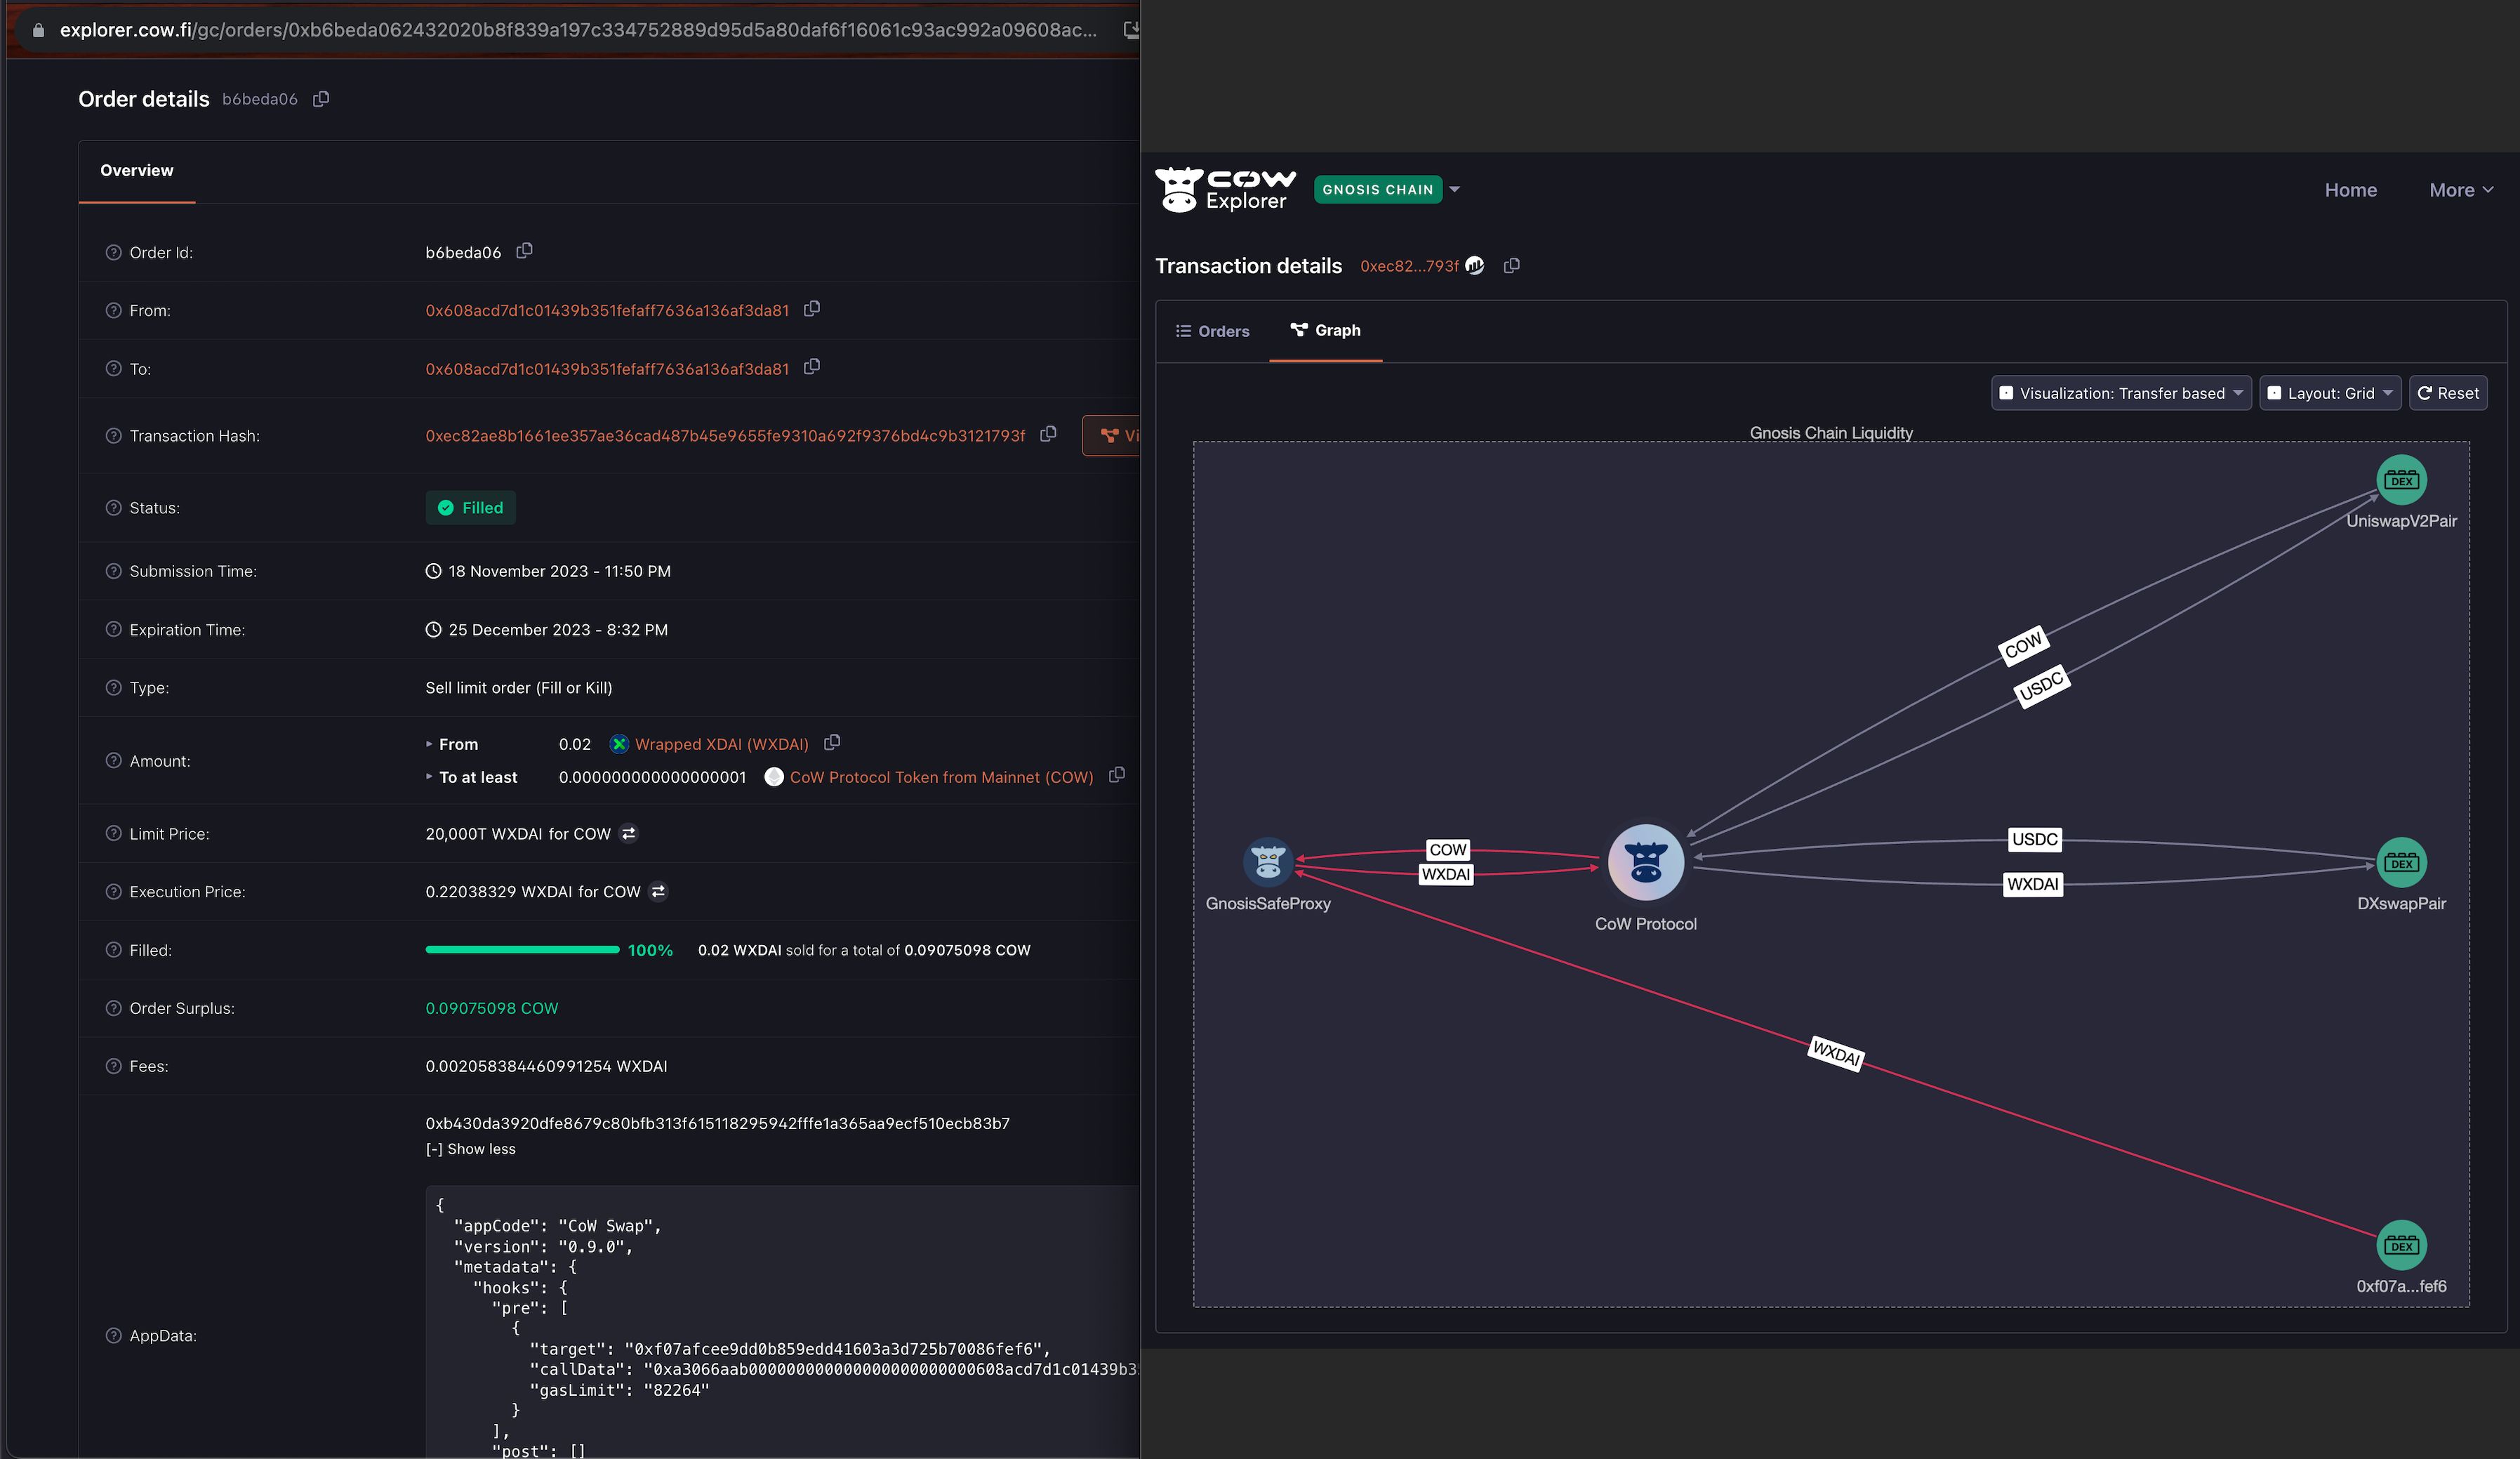Image resolution: width=2520 pixels, height=1459 pixels.
Task: Select the DXswapPair DEX node
Action: (2401, 862)
